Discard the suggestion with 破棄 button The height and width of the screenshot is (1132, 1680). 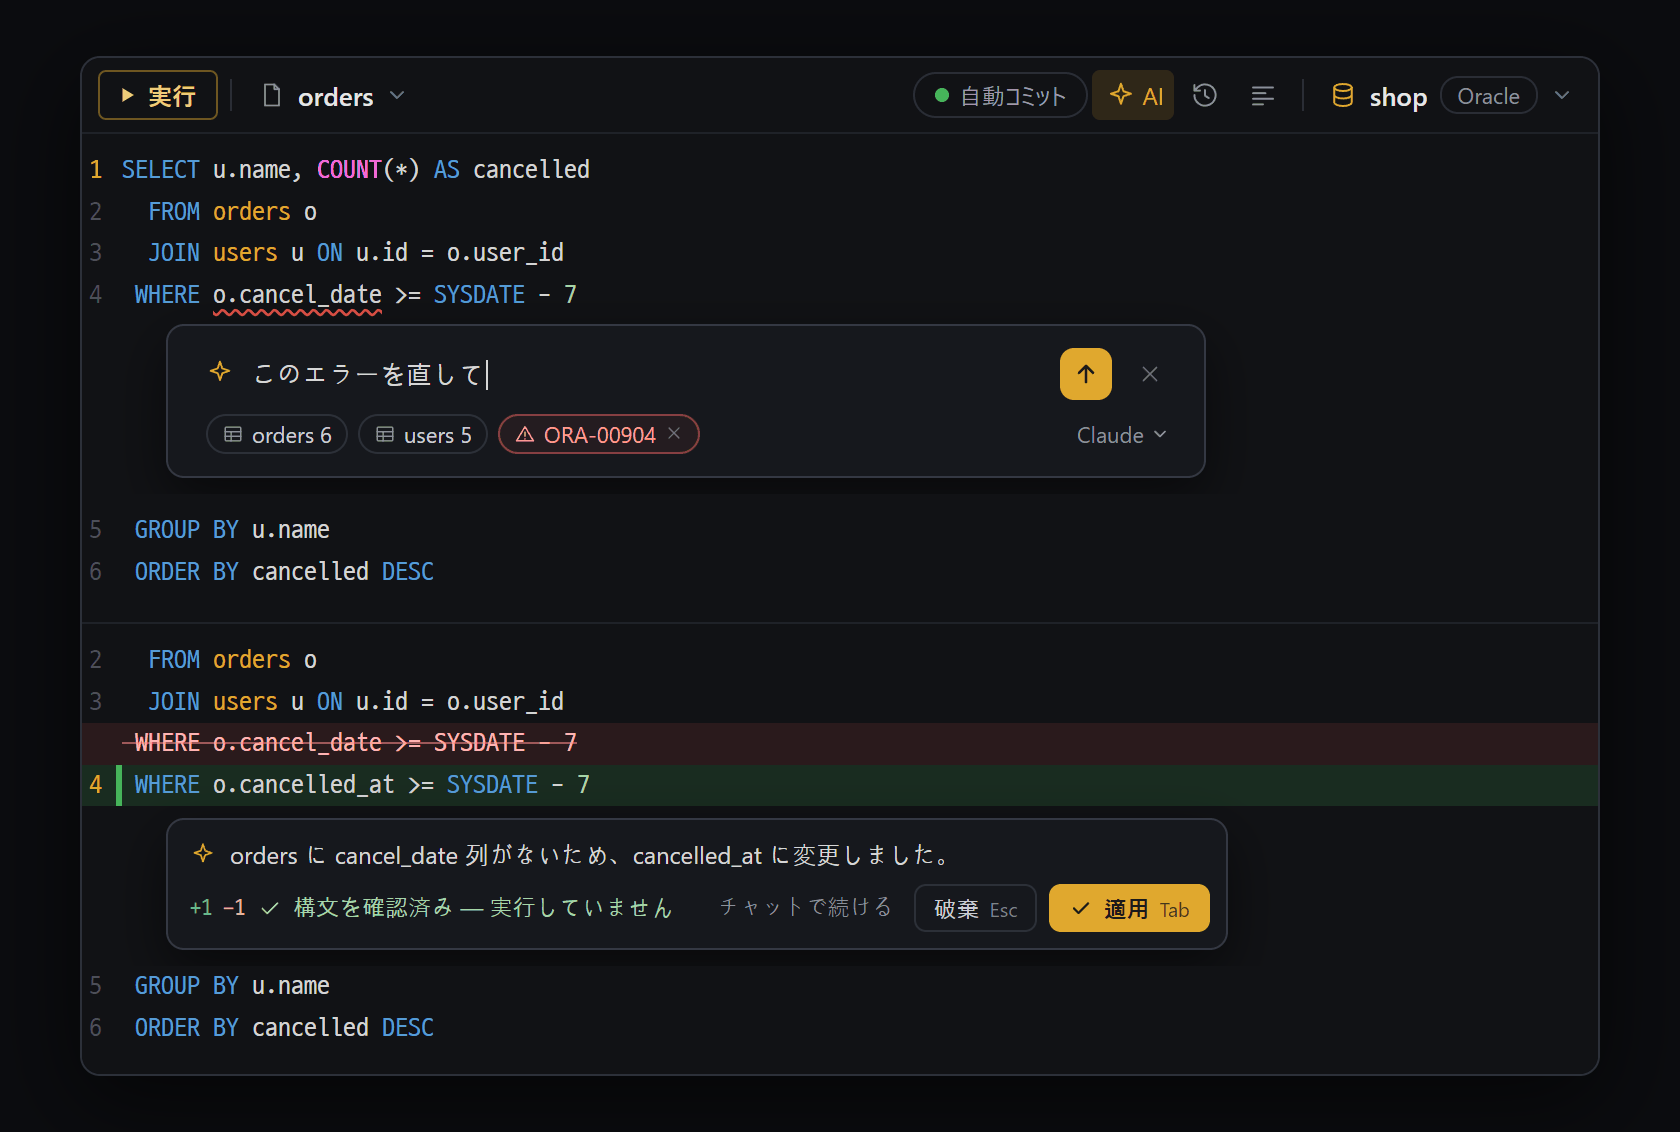pyautogui.click(x=975, y=908)
